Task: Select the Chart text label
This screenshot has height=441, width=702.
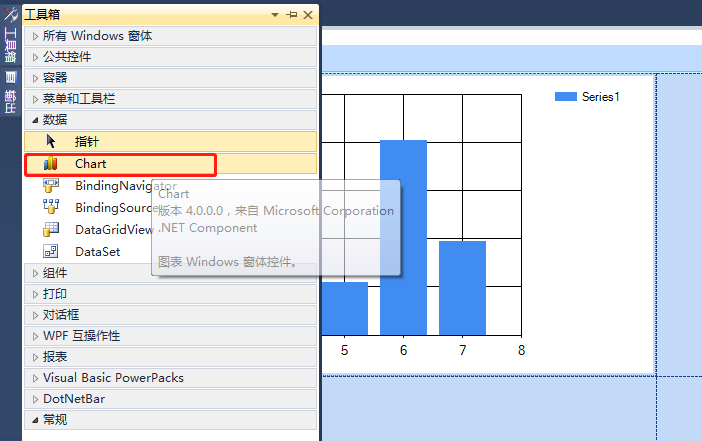Action: click(90, 164)
